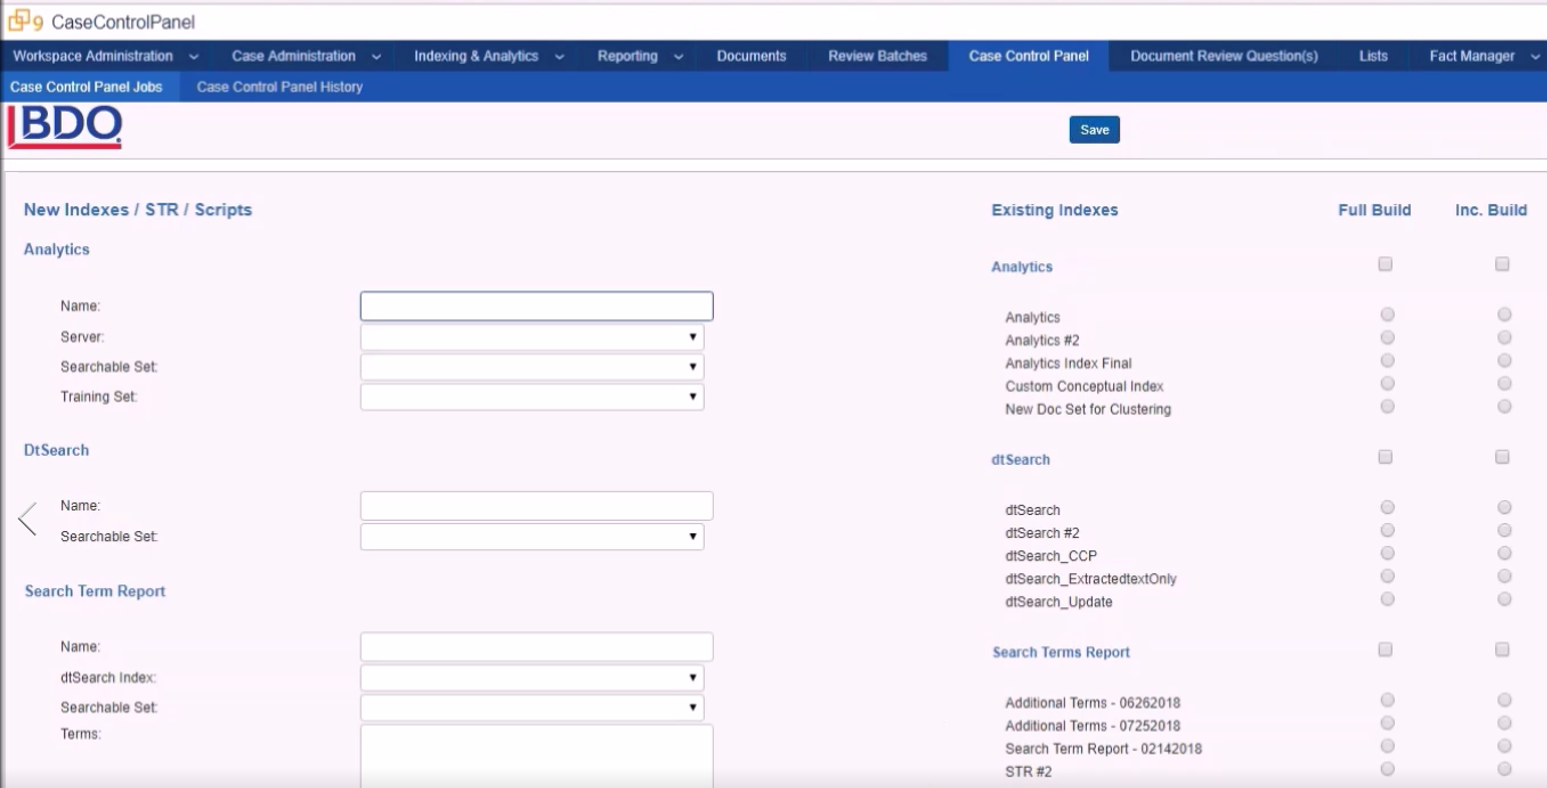Open the Review Batches tab
The image size is (1547, 788).
pos(877,56)
